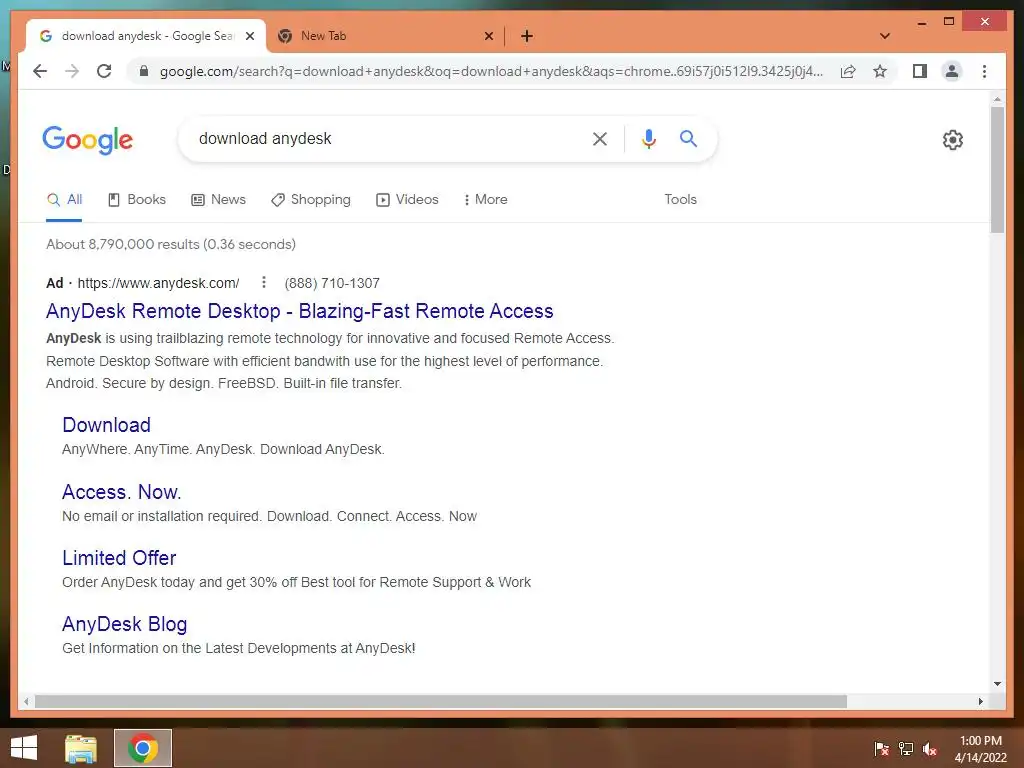1024x768 pixels.
Task: Click the vertical scrollbar thumb
Action: tap(997, 170)
